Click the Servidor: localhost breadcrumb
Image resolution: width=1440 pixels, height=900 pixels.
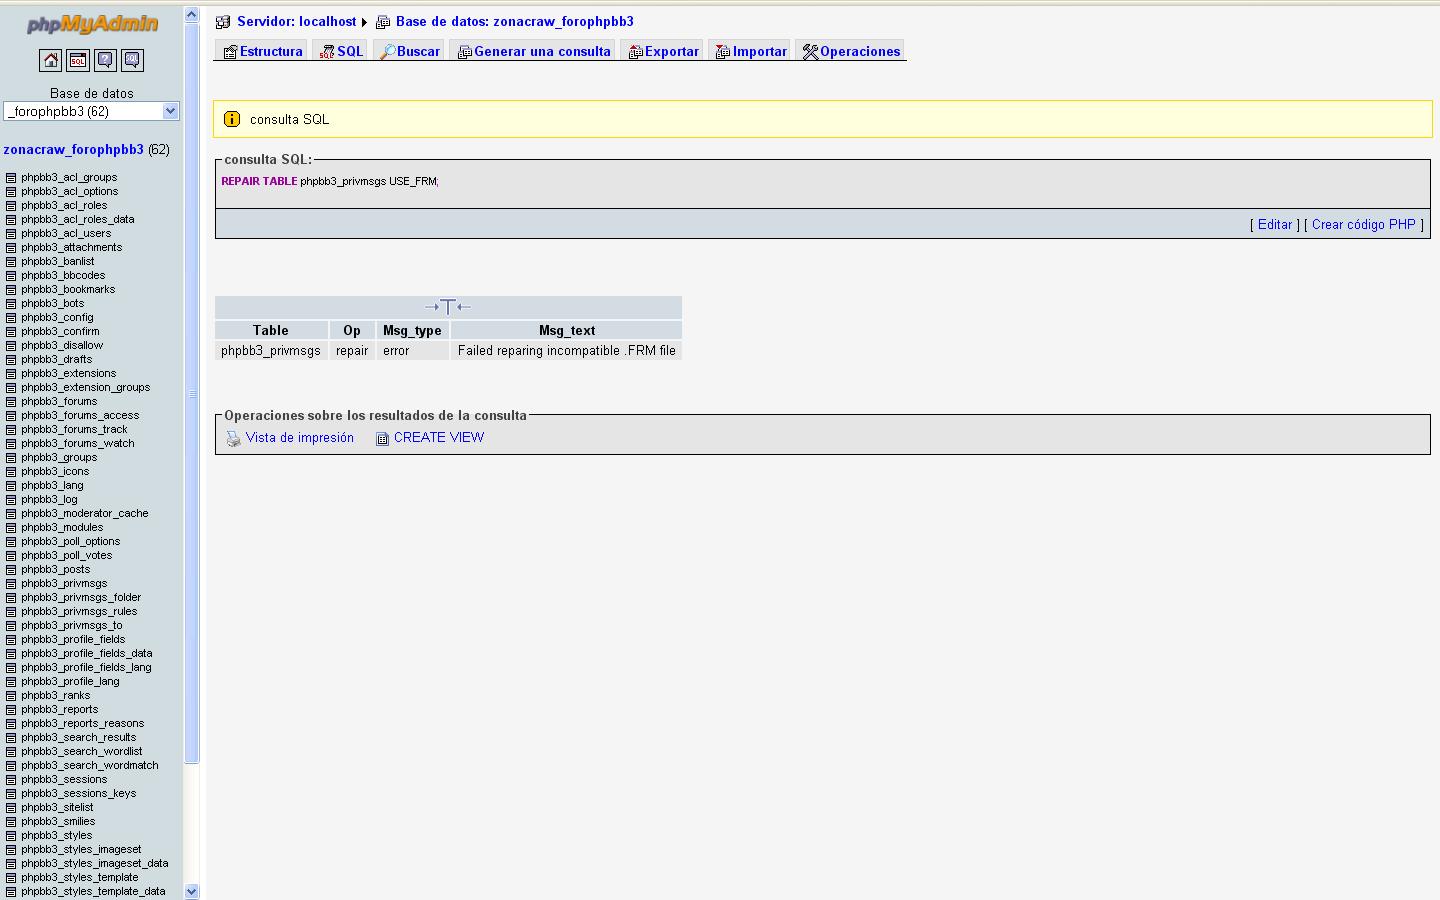tap(296, 21)
